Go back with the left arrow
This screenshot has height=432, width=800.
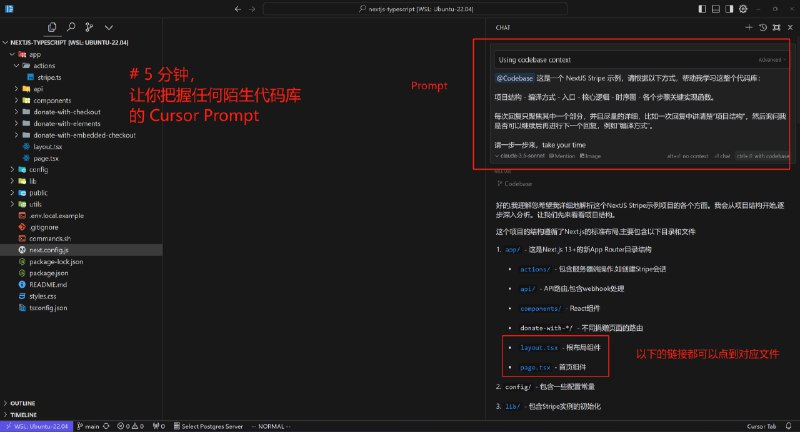coord(238,9)
